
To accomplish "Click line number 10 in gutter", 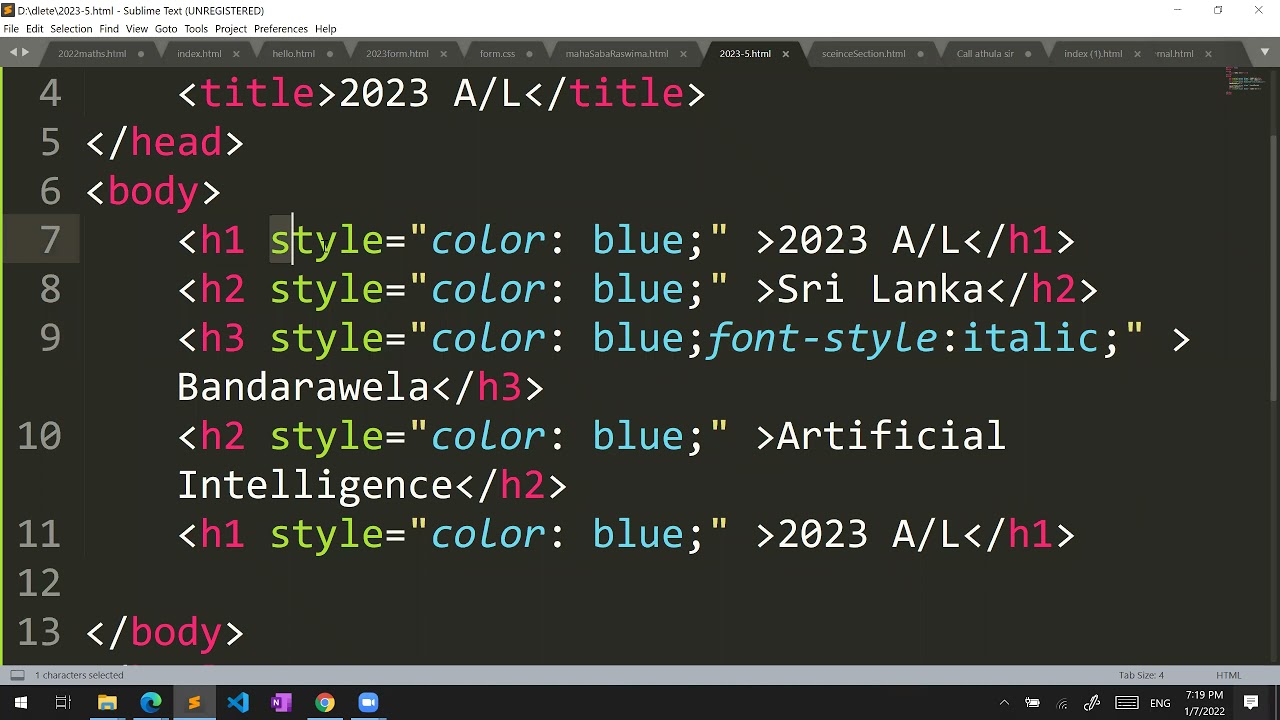I will (39, 437).
